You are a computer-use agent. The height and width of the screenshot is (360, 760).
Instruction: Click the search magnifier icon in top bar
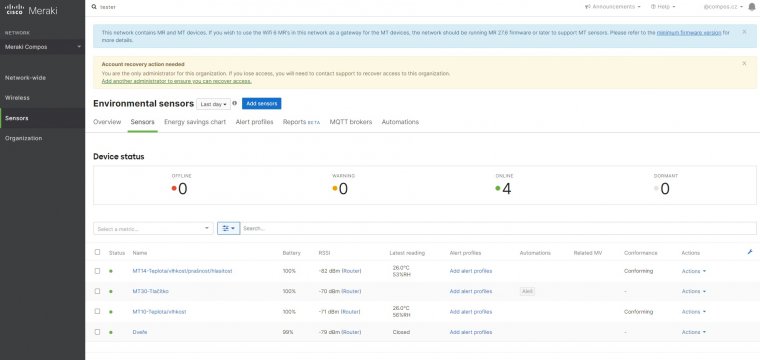(x=94, y=7)
